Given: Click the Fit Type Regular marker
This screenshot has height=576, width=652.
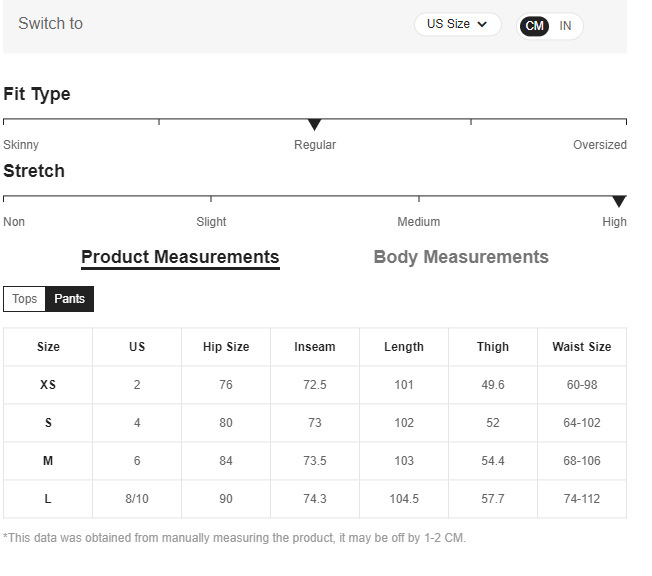Looking at the screenshot, I should 315,125.
